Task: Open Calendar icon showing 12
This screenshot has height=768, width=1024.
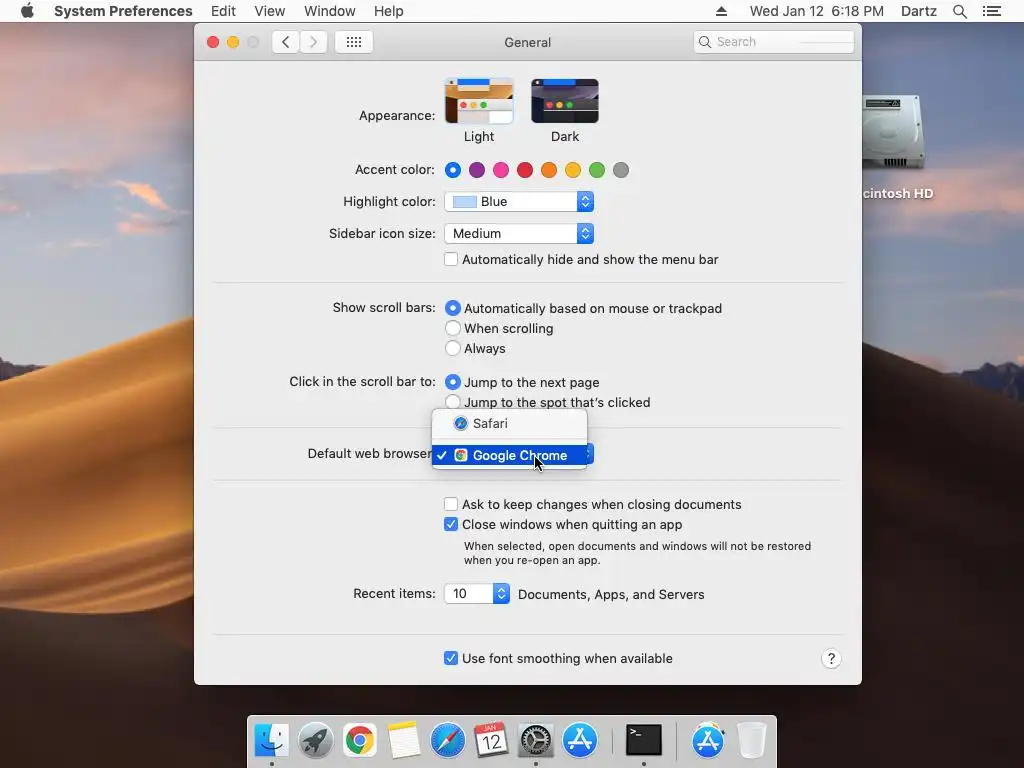Action: [x=491, y=740]
